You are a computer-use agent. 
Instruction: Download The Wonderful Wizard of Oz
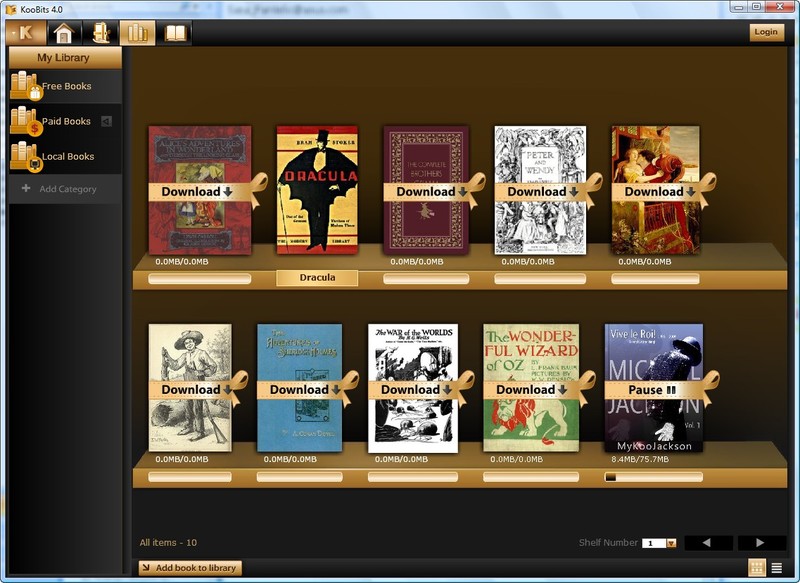pos(531,390)
